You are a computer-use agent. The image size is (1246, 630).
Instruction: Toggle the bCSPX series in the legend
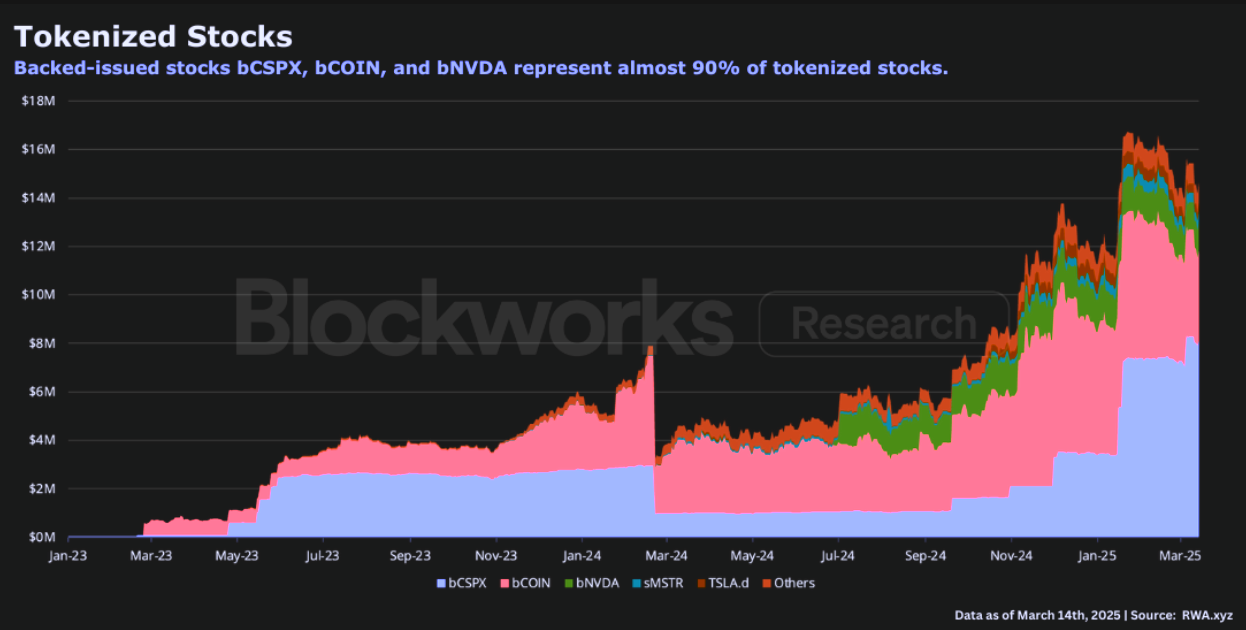(x=461, y=583)
